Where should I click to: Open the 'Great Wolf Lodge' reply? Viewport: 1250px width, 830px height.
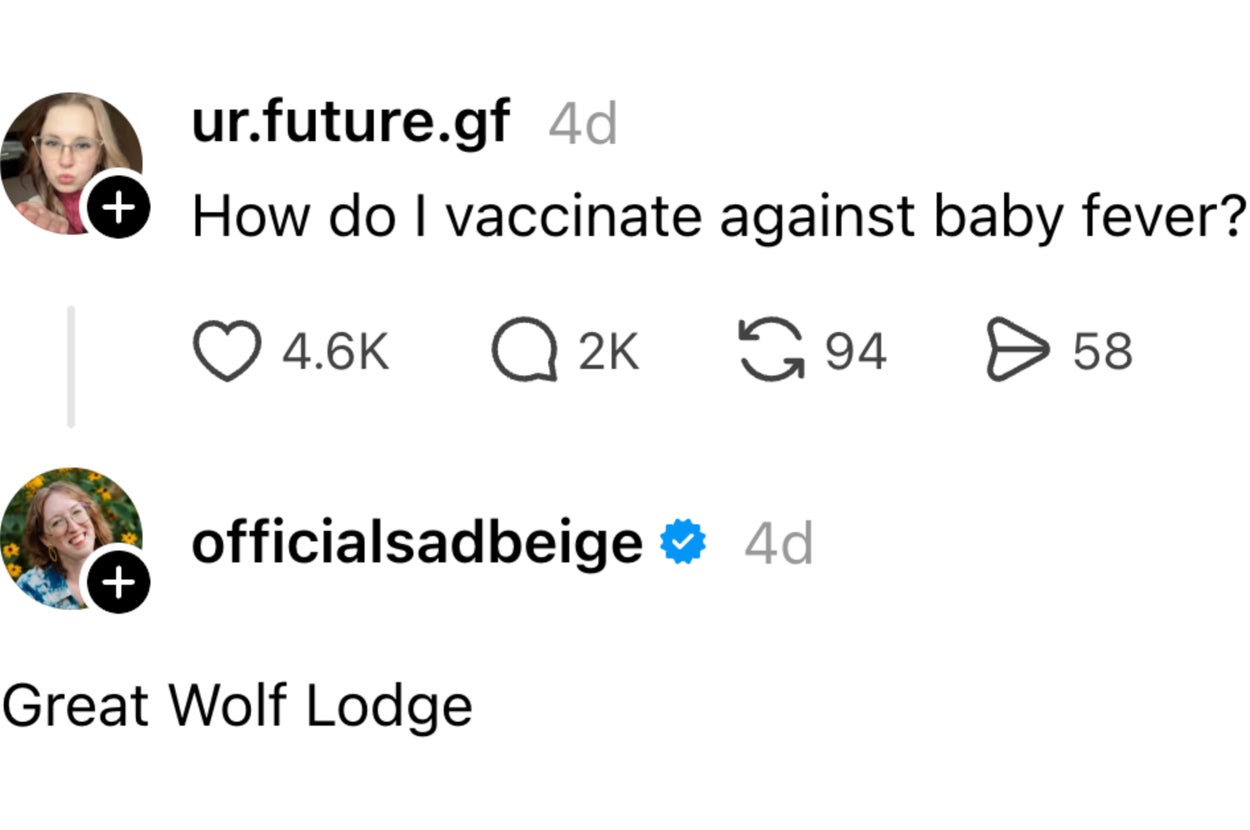(x=237, y=706)
